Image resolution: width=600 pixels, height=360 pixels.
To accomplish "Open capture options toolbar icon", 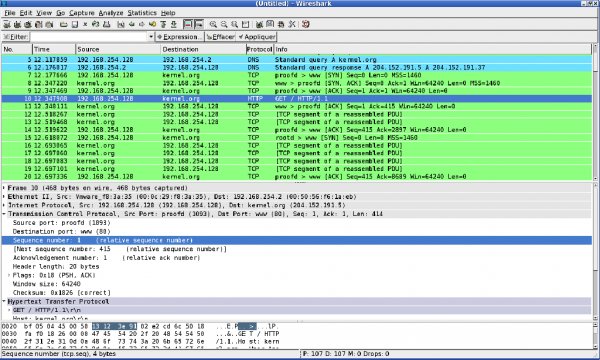I will [x=17, y=24].
